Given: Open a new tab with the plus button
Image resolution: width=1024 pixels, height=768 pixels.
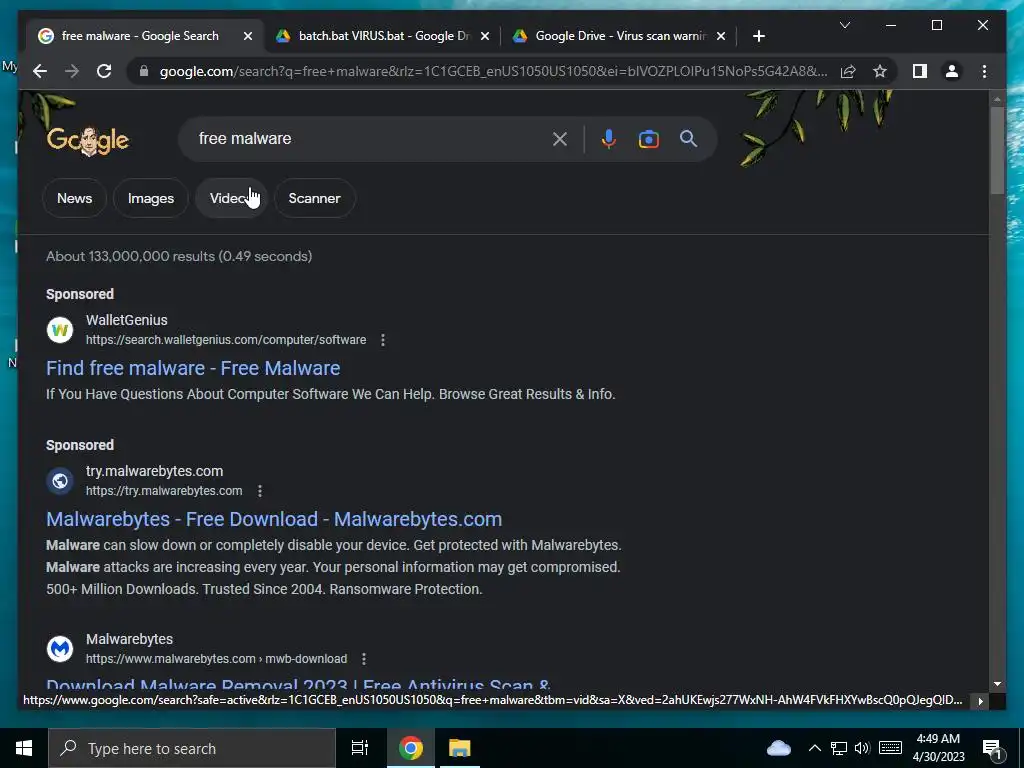Looking at the screenshot, I should (x=758, y=36).
